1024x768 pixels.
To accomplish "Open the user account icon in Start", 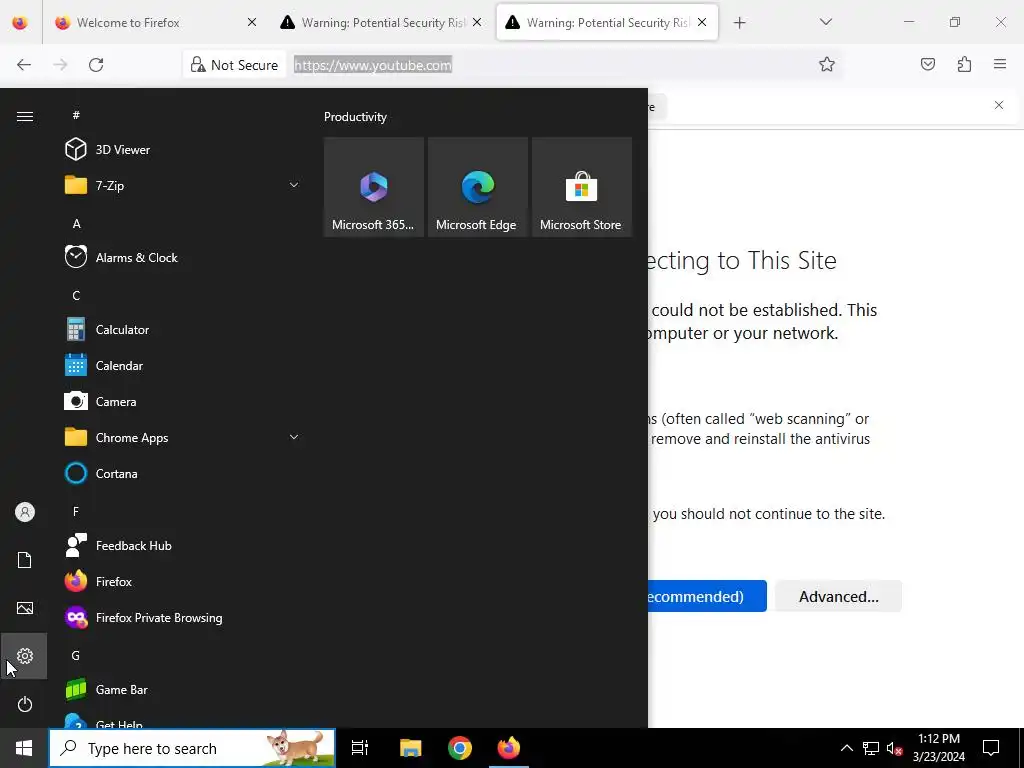I will tap(25, 512).
